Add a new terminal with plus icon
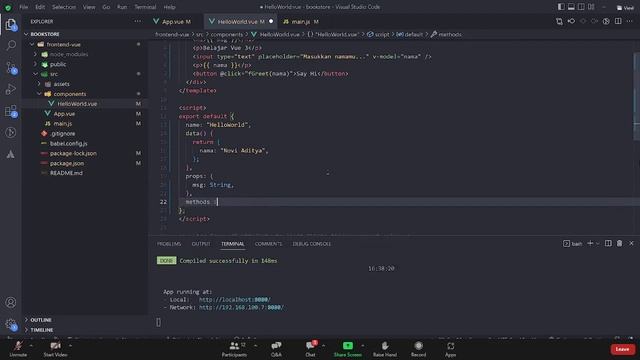The width and height of the screenshot is (640, 360). (590, 243)
